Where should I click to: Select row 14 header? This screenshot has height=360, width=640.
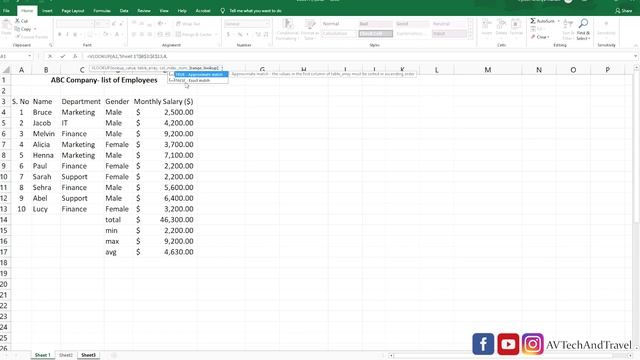click(4, 220)
